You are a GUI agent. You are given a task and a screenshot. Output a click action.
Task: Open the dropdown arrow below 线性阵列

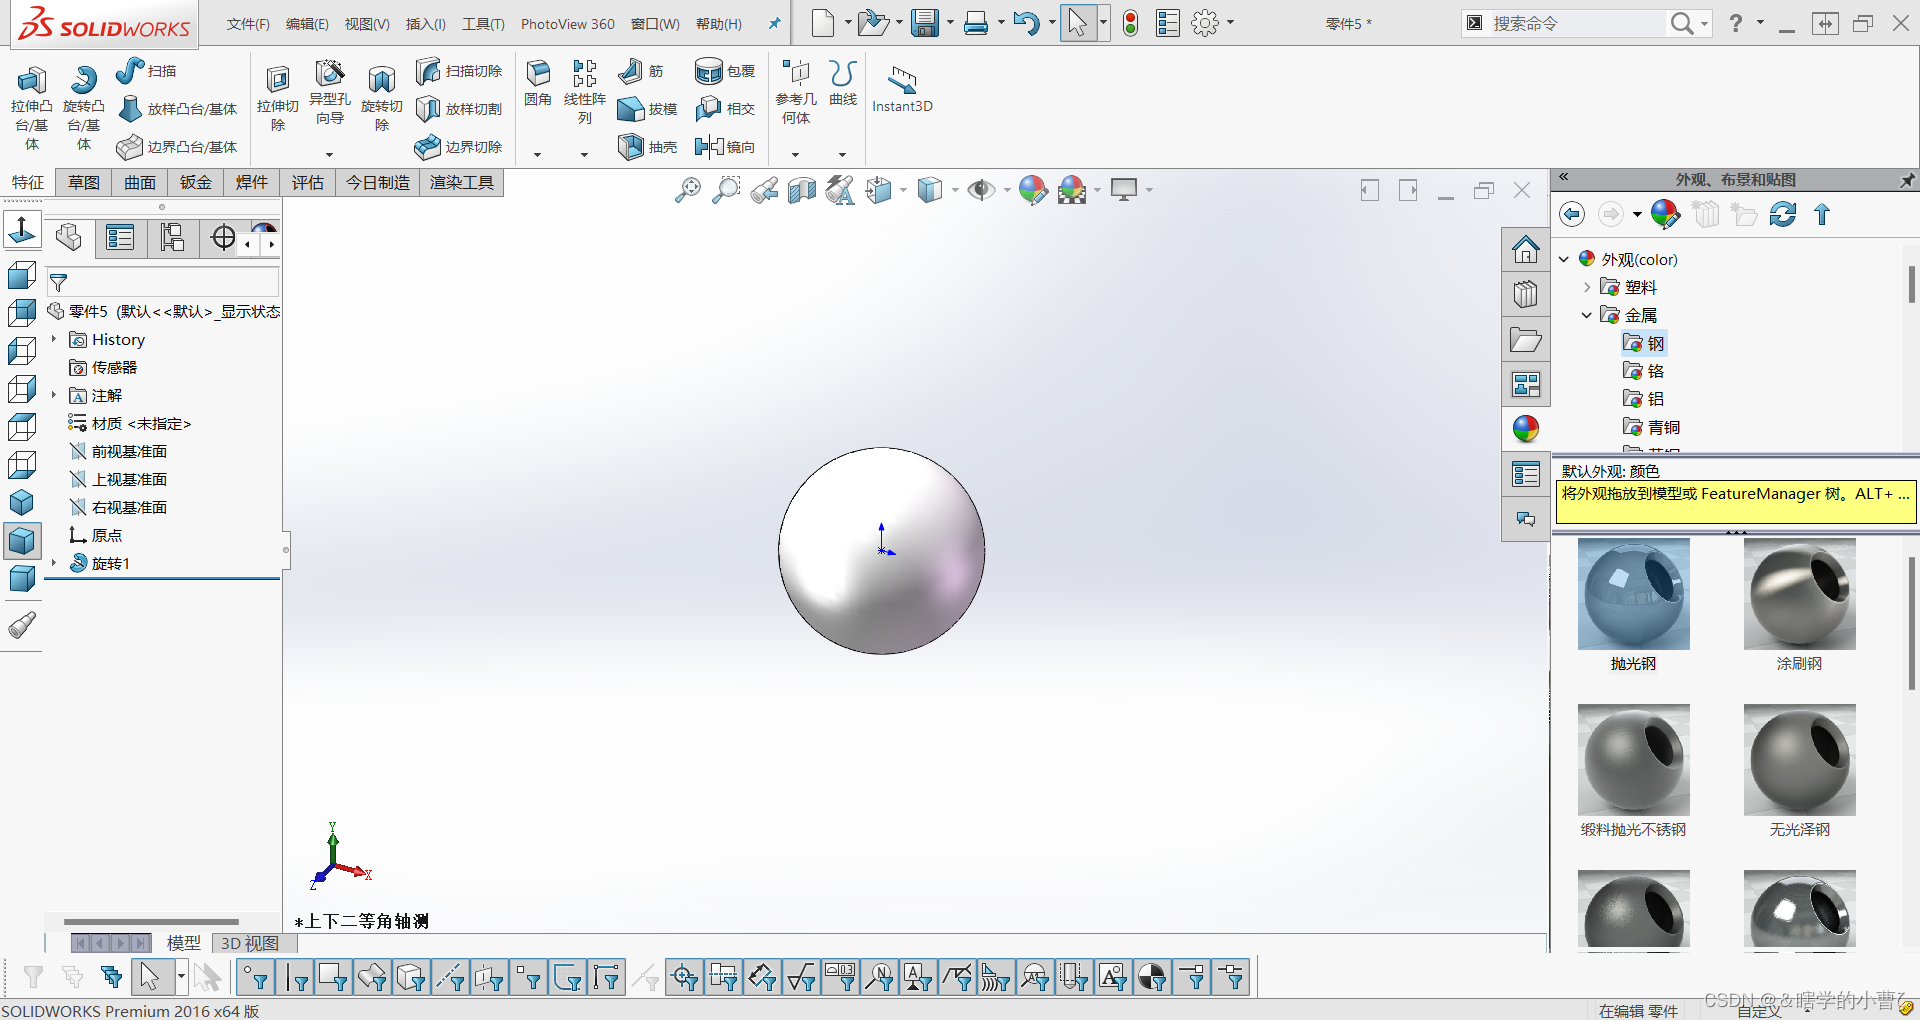[x=585, y=155]
